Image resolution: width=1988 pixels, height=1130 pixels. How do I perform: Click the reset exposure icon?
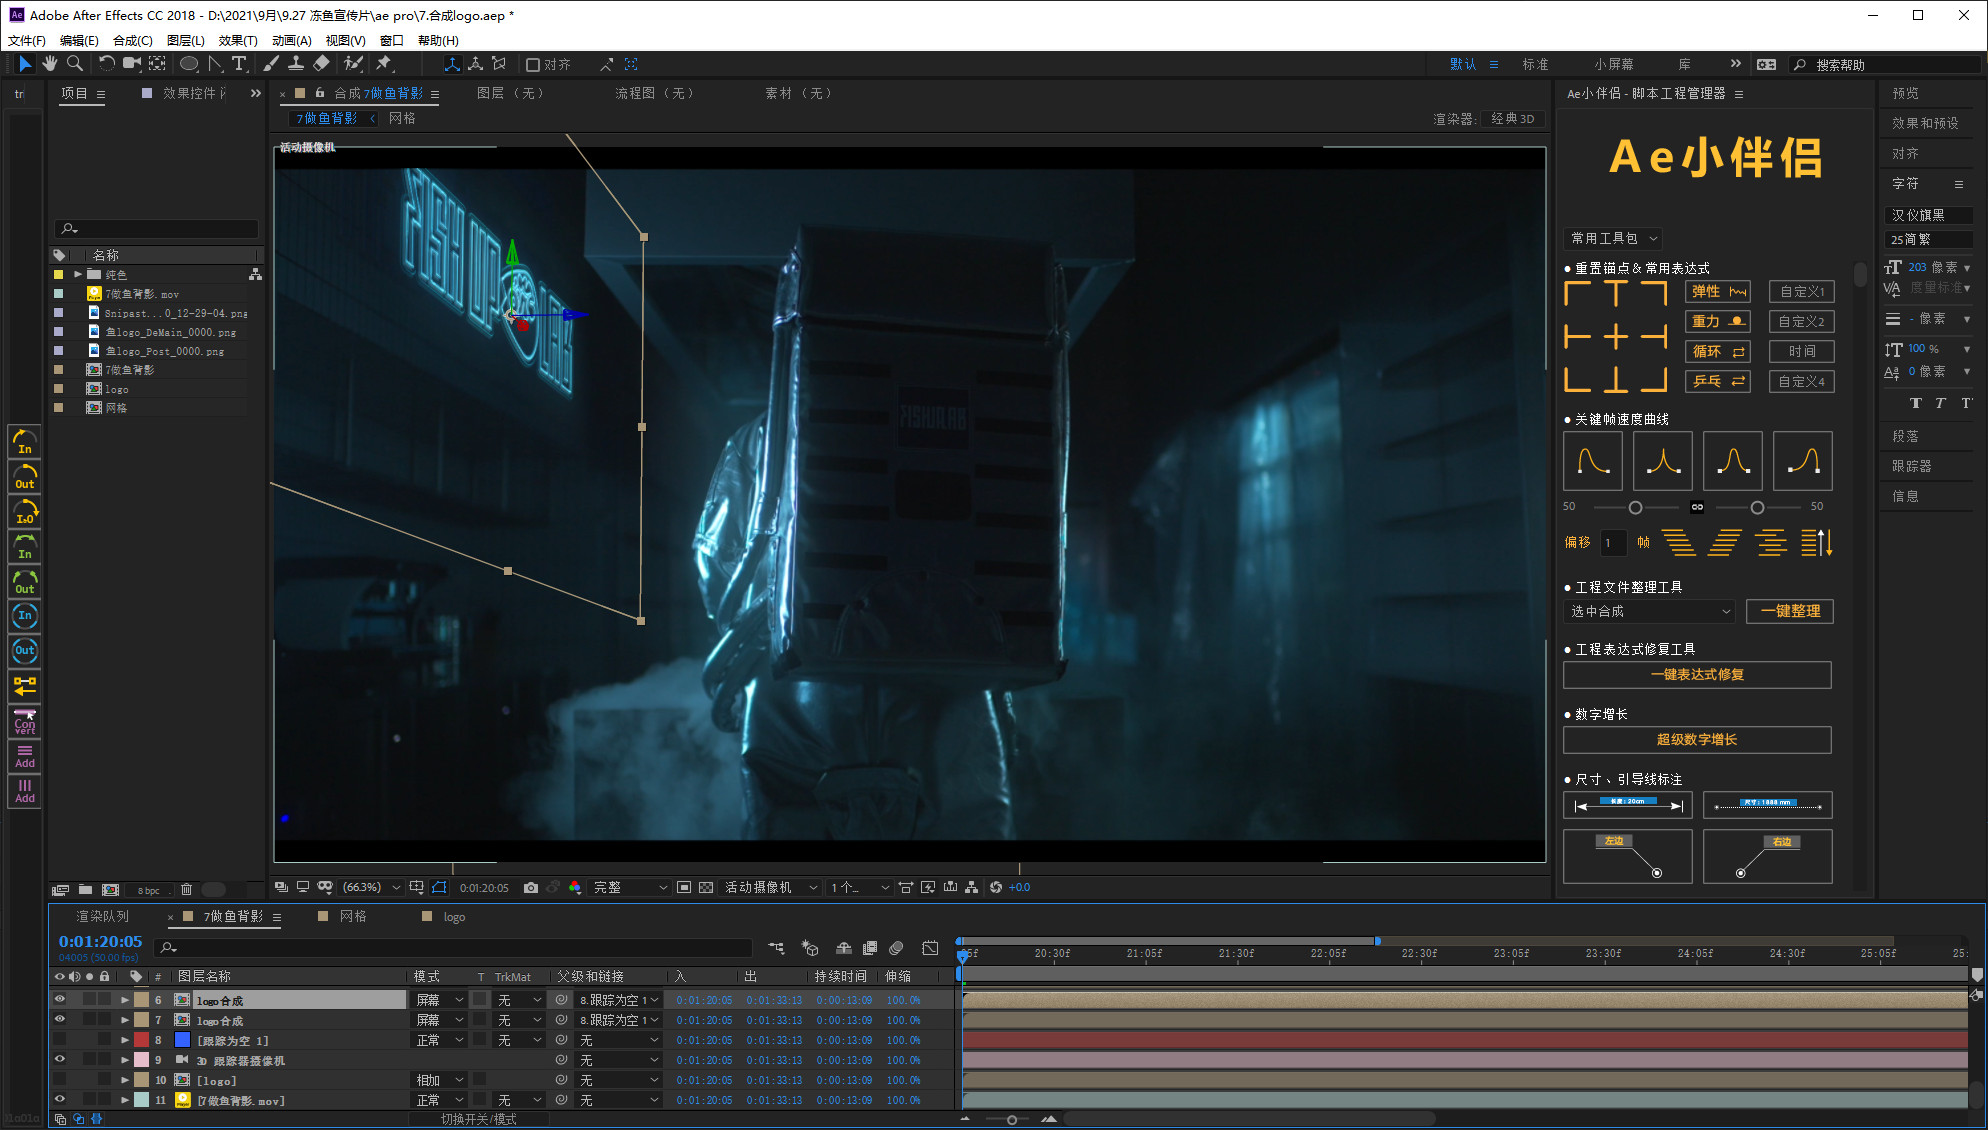[996, 888]
